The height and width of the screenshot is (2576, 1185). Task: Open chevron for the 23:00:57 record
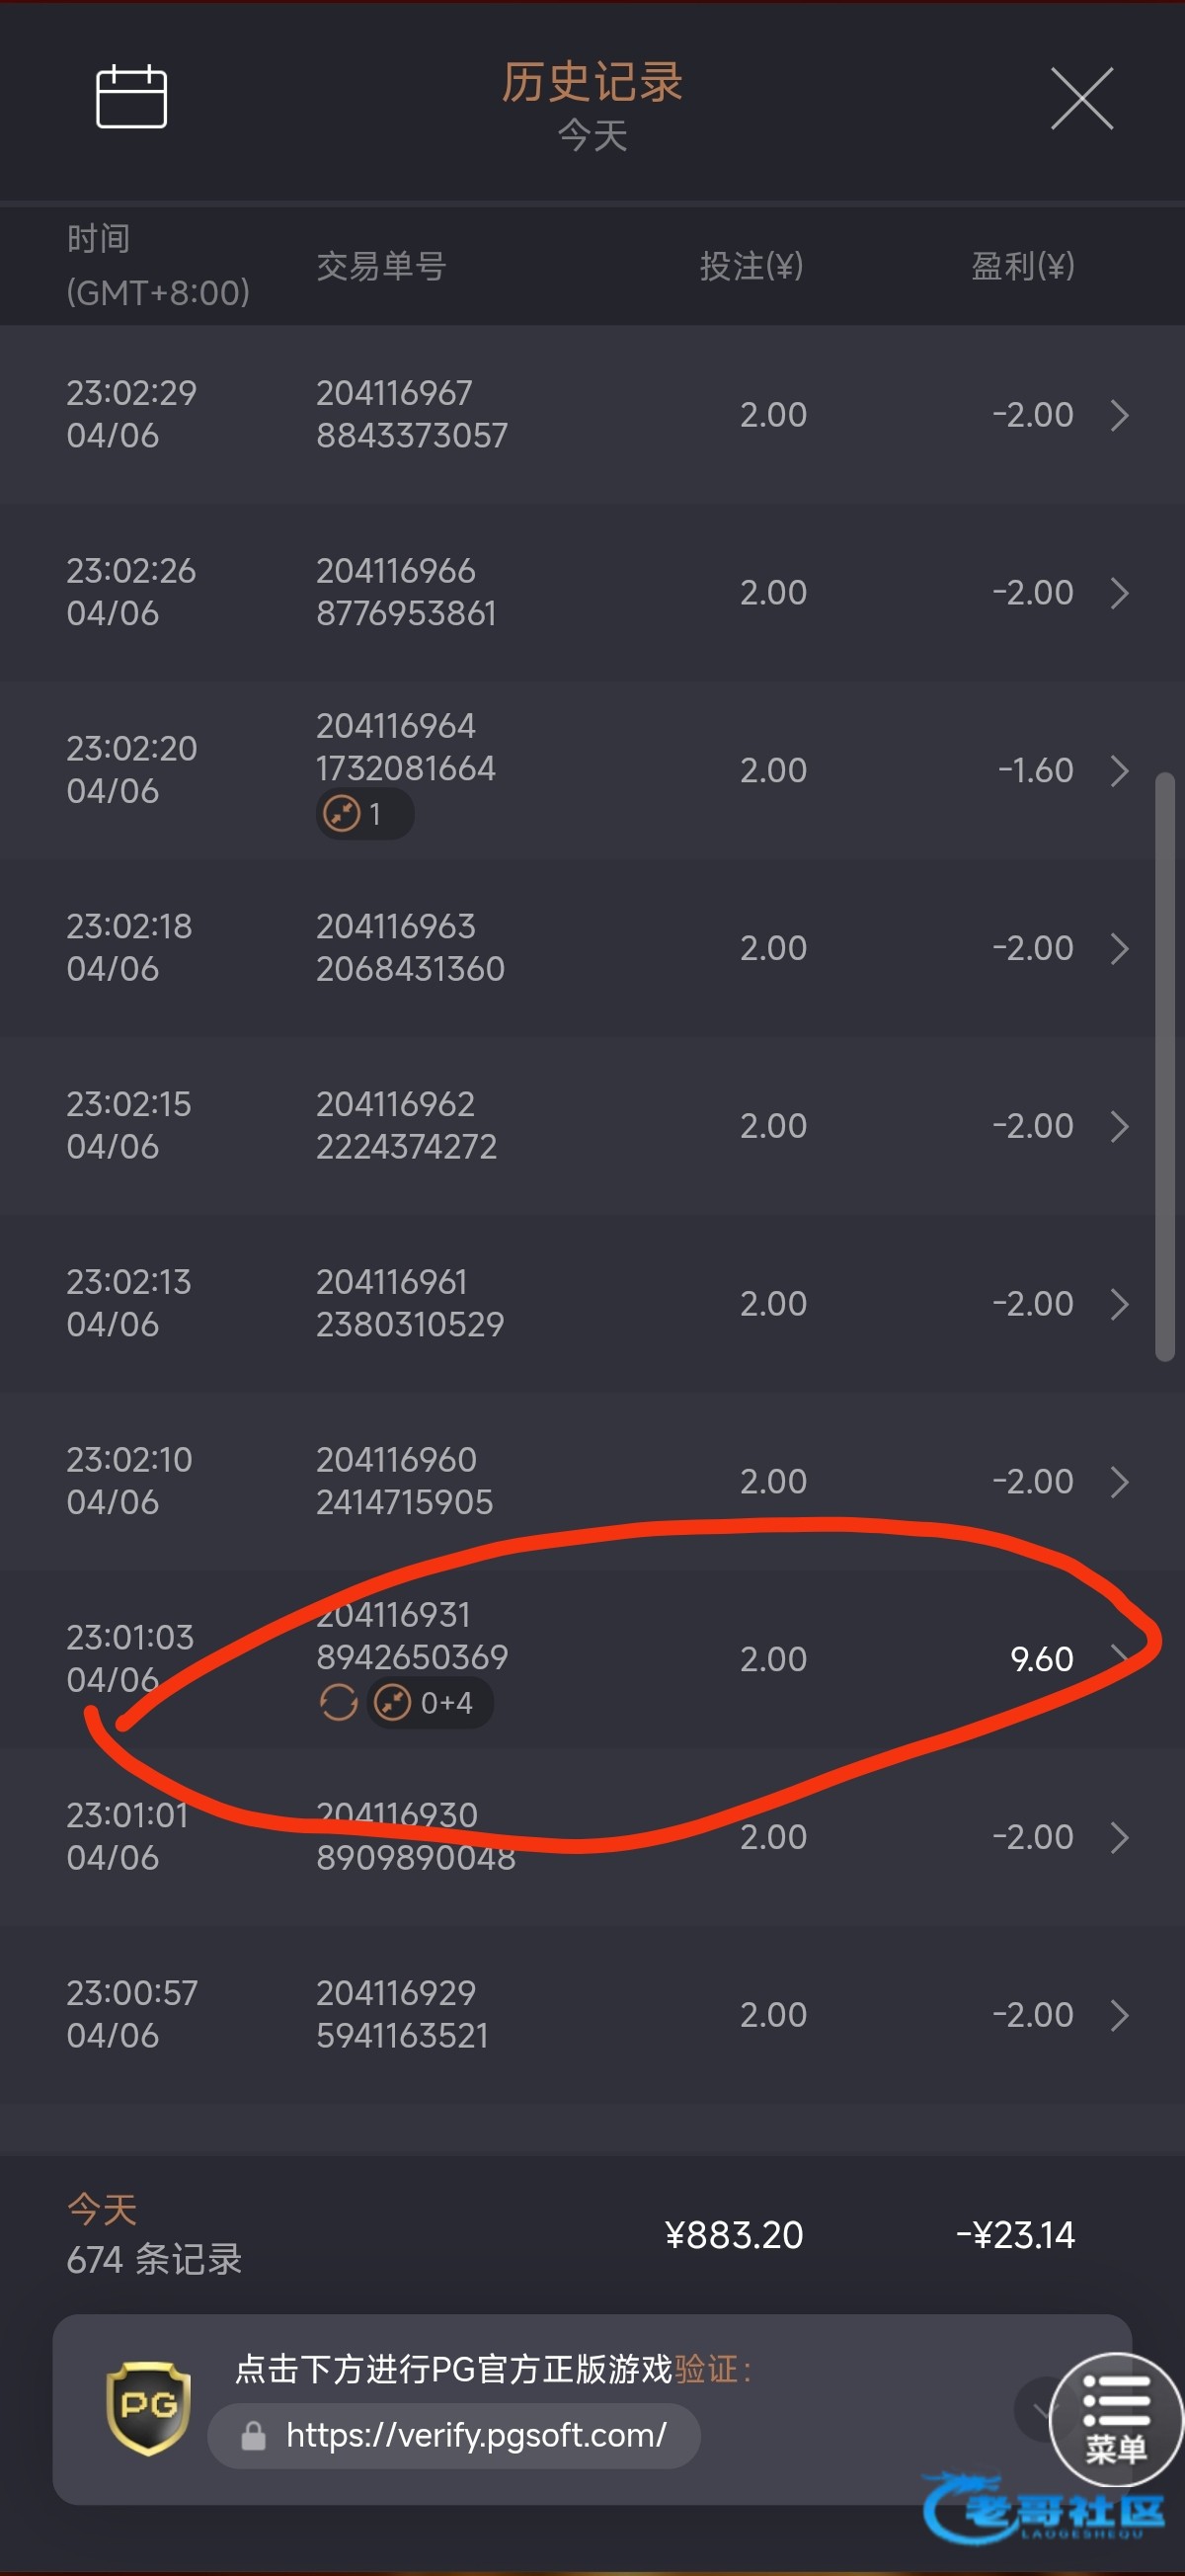coord(1120,2015)
